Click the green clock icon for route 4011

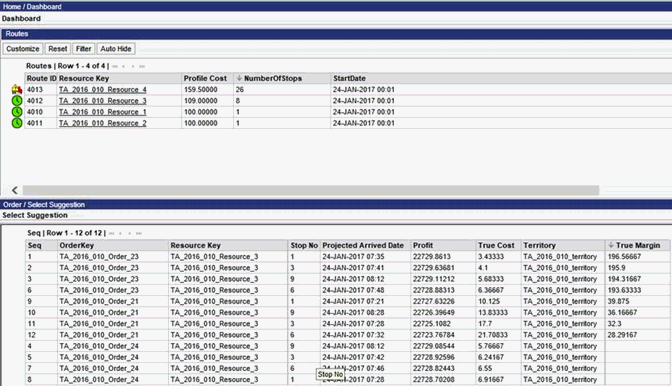(x=17, y=123)
